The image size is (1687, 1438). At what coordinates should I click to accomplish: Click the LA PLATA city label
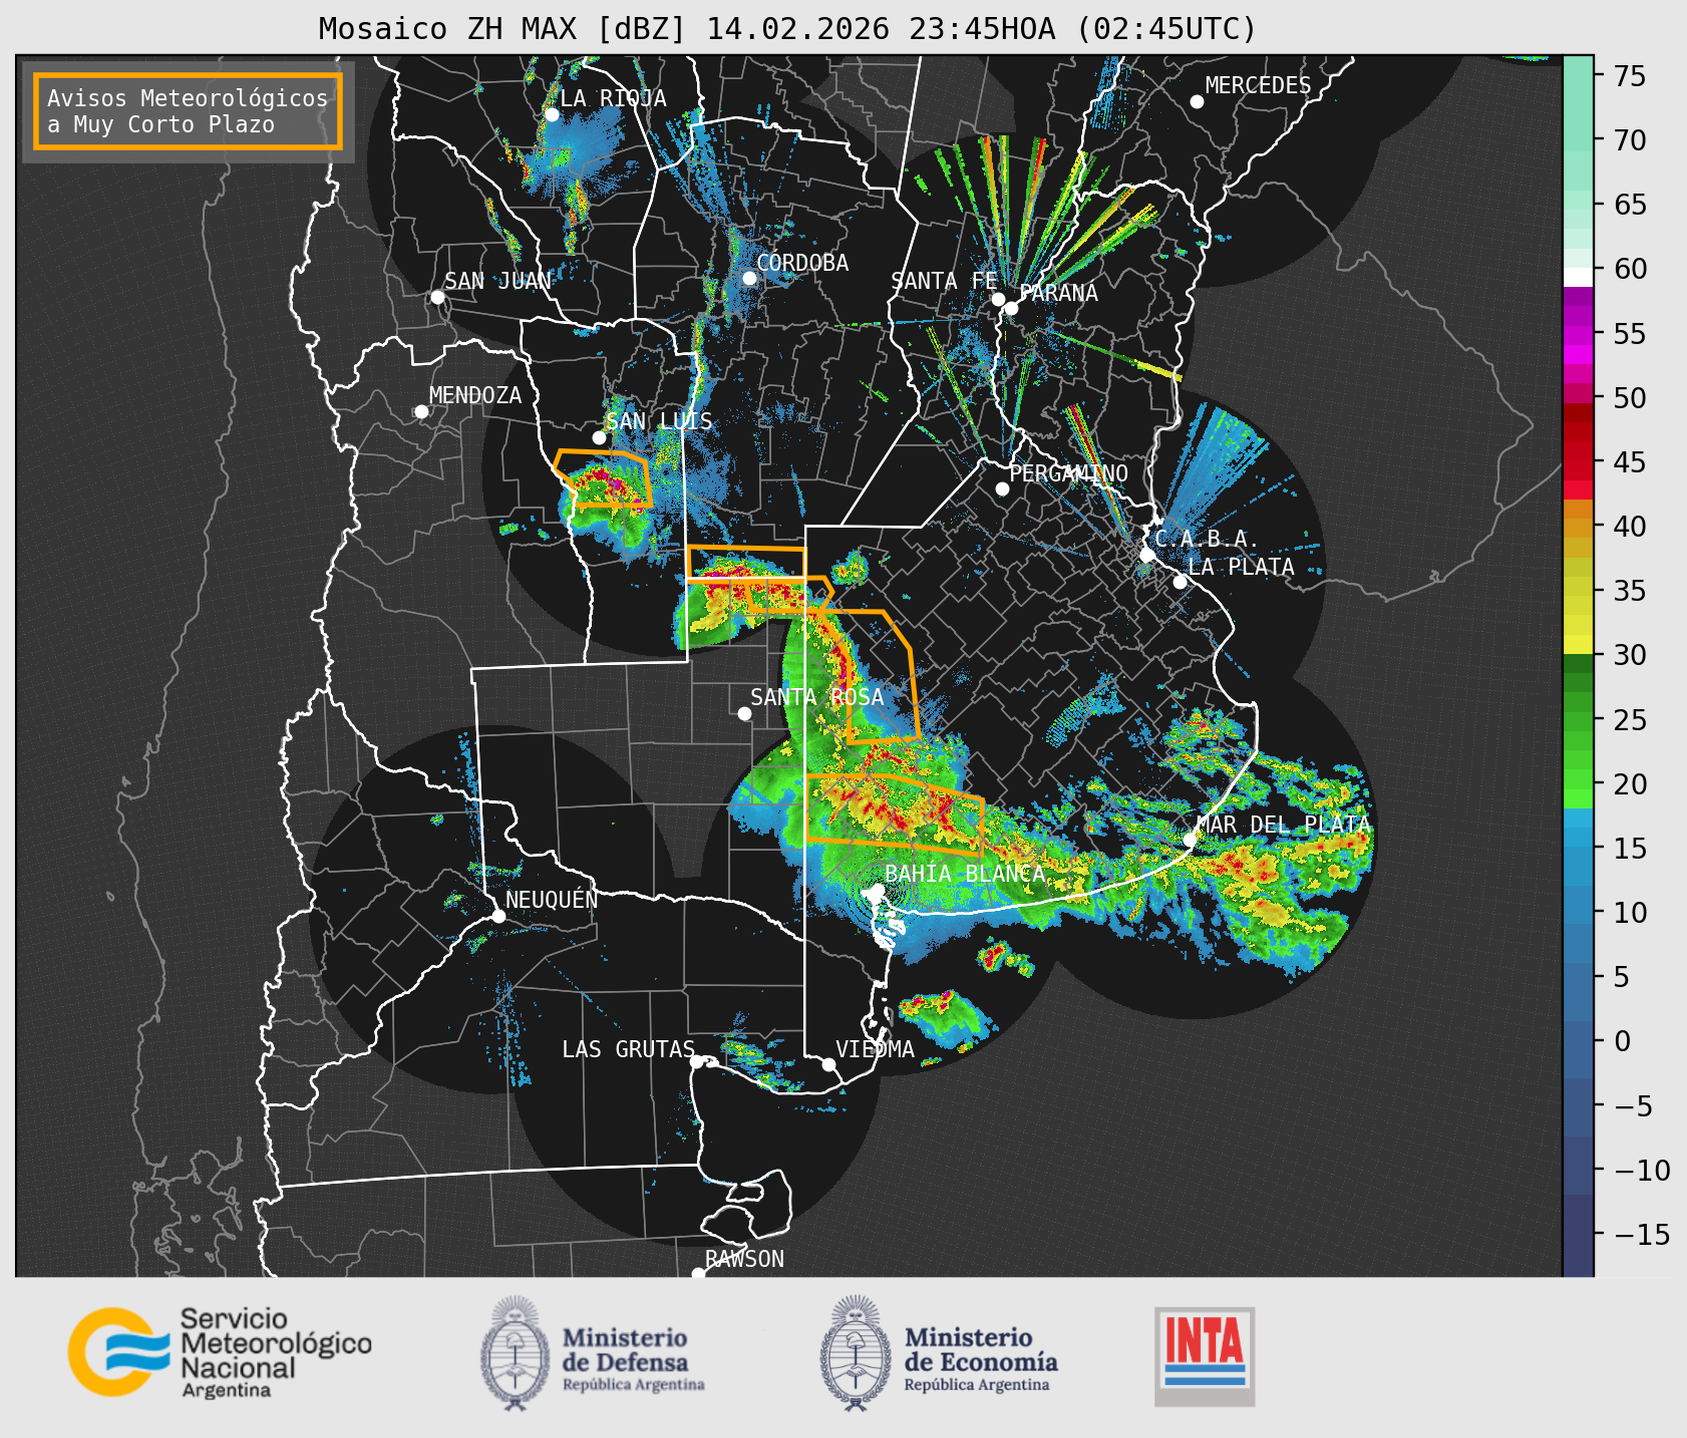point(1241,567)
